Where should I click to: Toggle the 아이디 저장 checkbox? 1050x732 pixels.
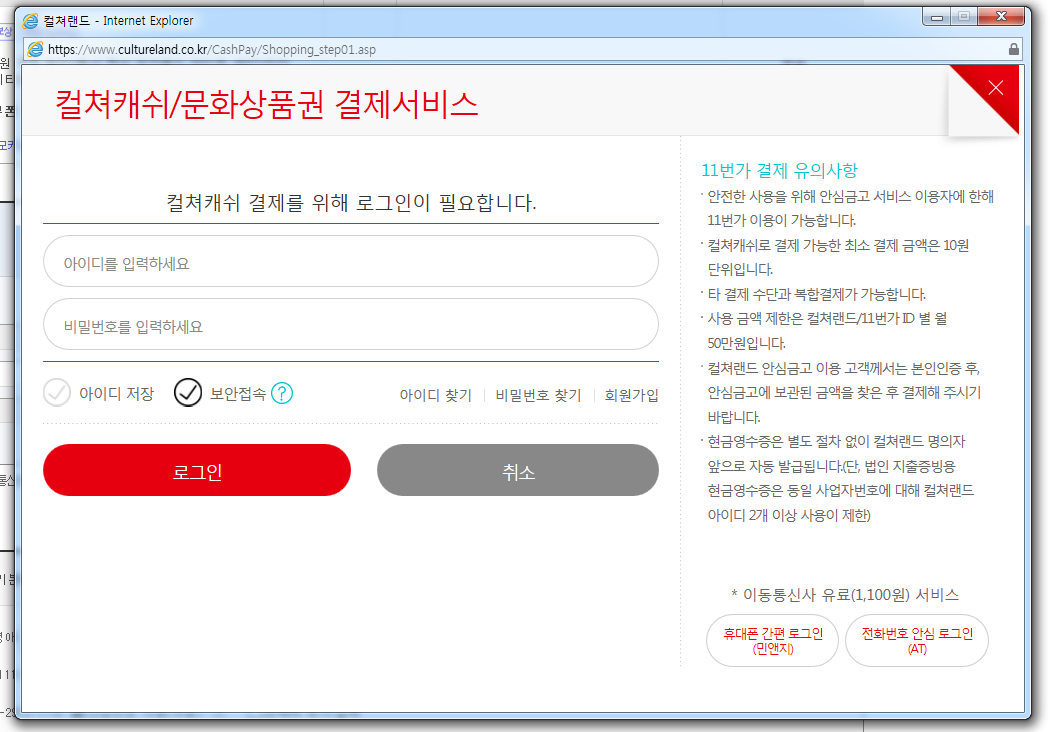tap(57, 392)
